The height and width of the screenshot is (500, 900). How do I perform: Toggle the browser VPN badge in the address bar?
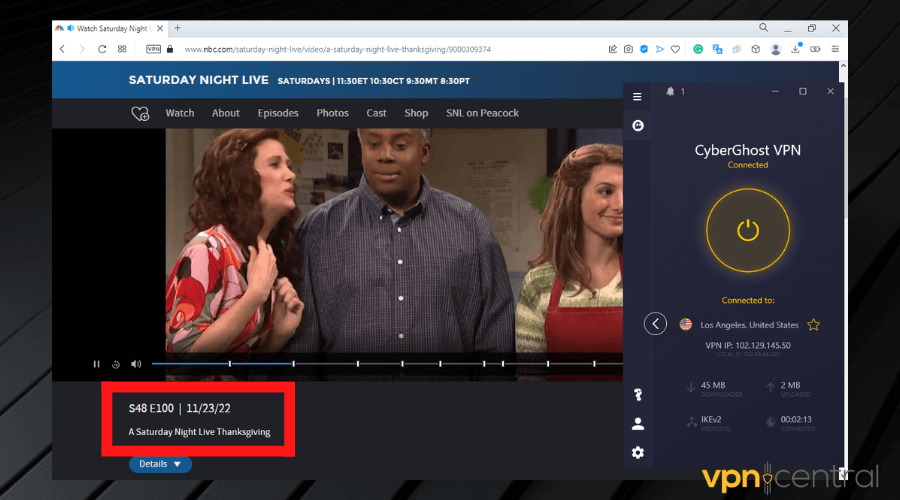(x=153, y=49)
